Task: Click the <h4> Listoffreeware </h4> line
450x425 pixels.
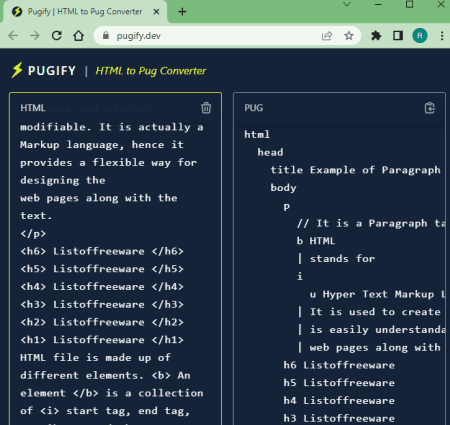Action: coord(102,287)
